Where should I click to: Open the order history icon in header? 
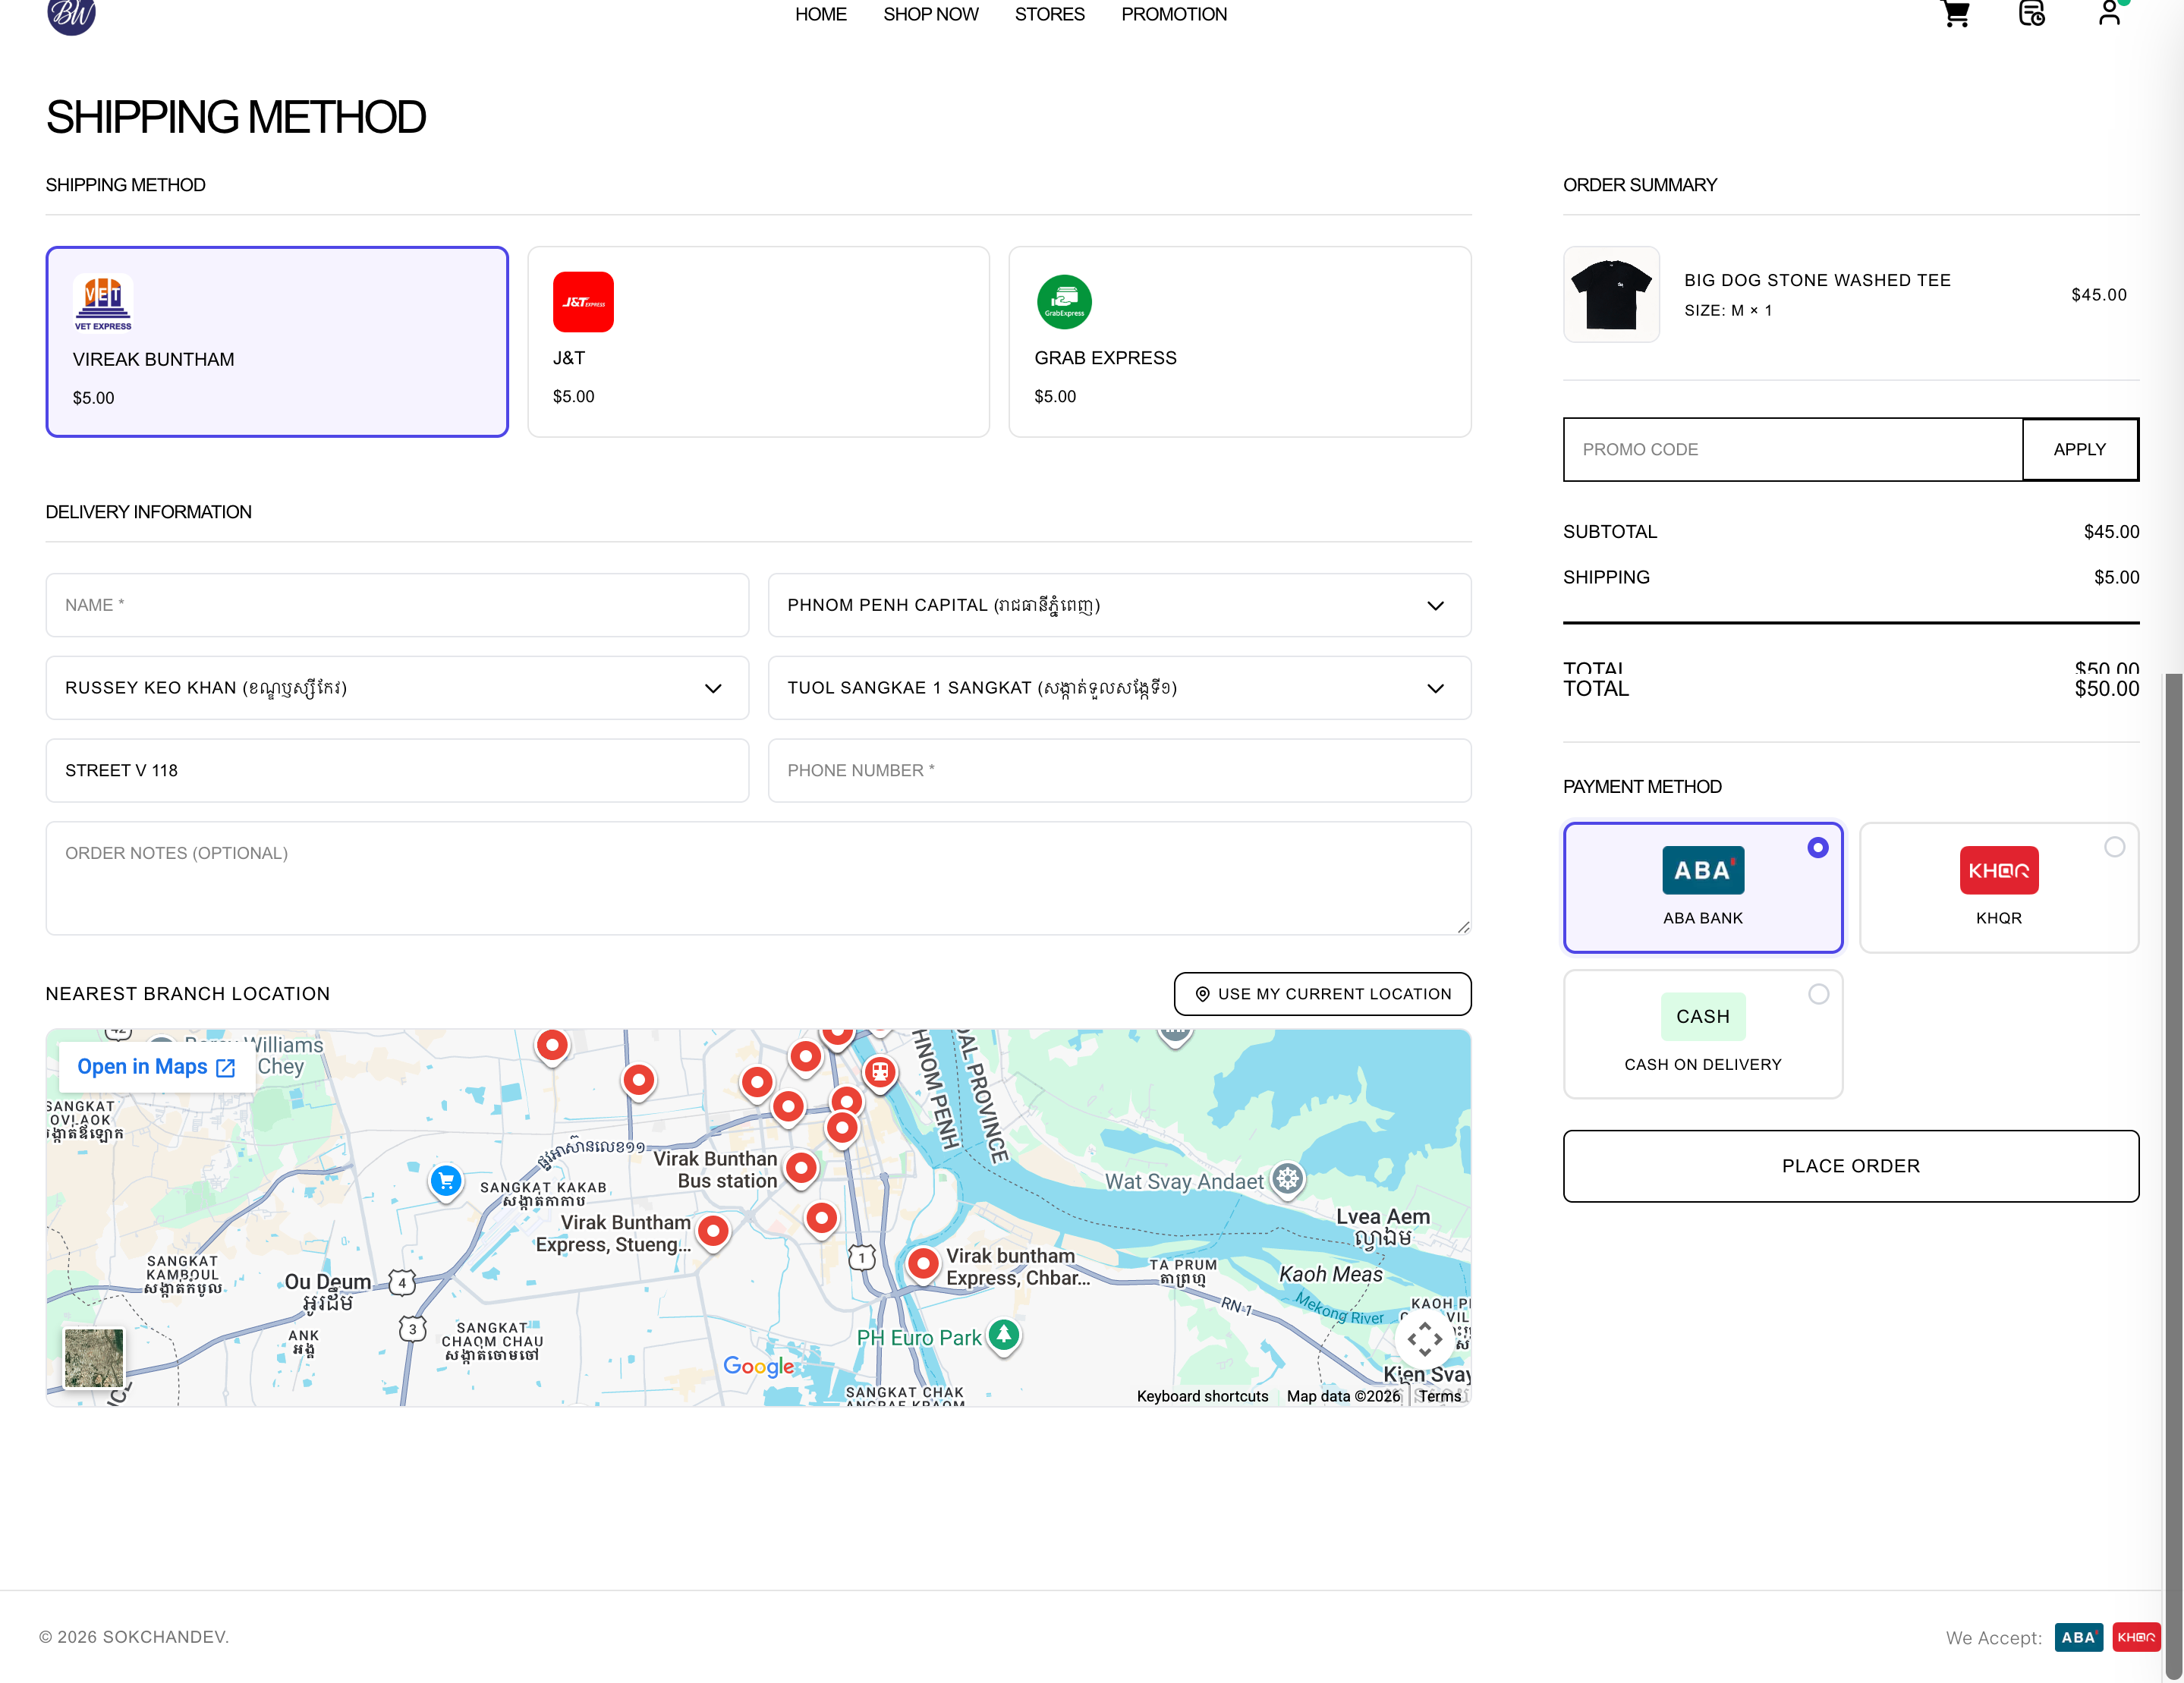[2031, 14]
